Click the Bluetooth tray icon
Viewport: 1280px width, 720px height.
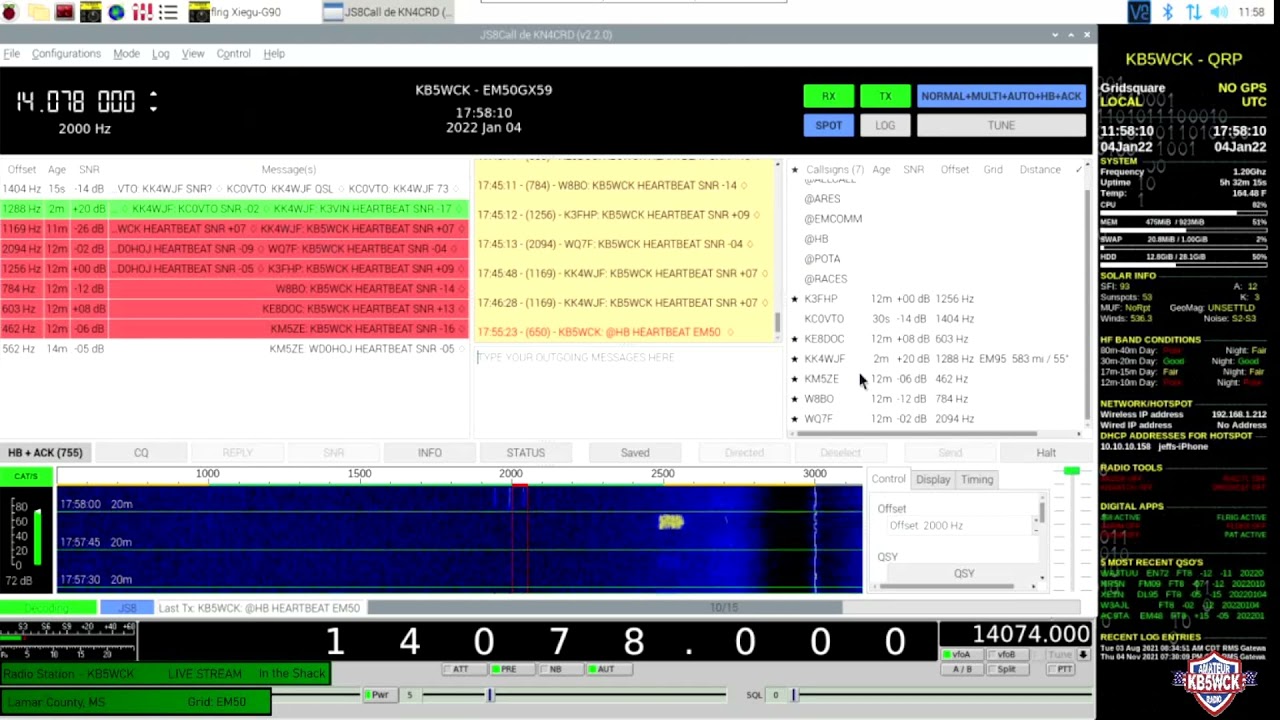[1167, 12]
